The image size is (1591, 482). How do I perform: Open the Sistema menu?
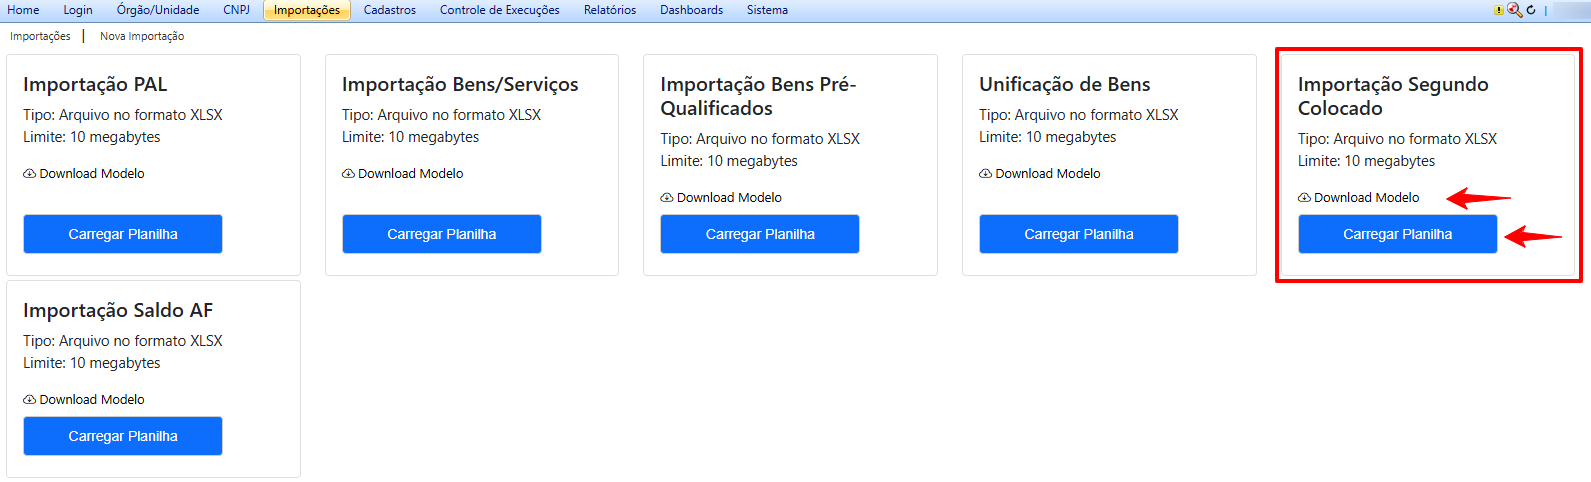coord(767,10)
